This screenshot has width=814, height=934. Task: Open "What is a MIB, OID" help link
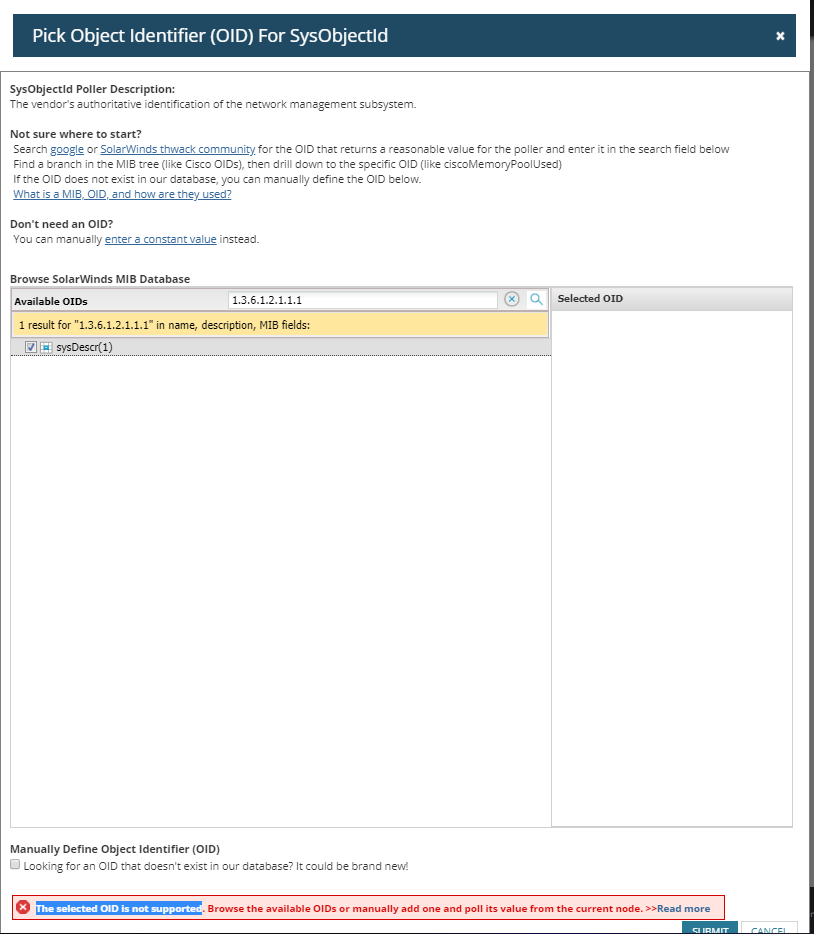point(122,194)
